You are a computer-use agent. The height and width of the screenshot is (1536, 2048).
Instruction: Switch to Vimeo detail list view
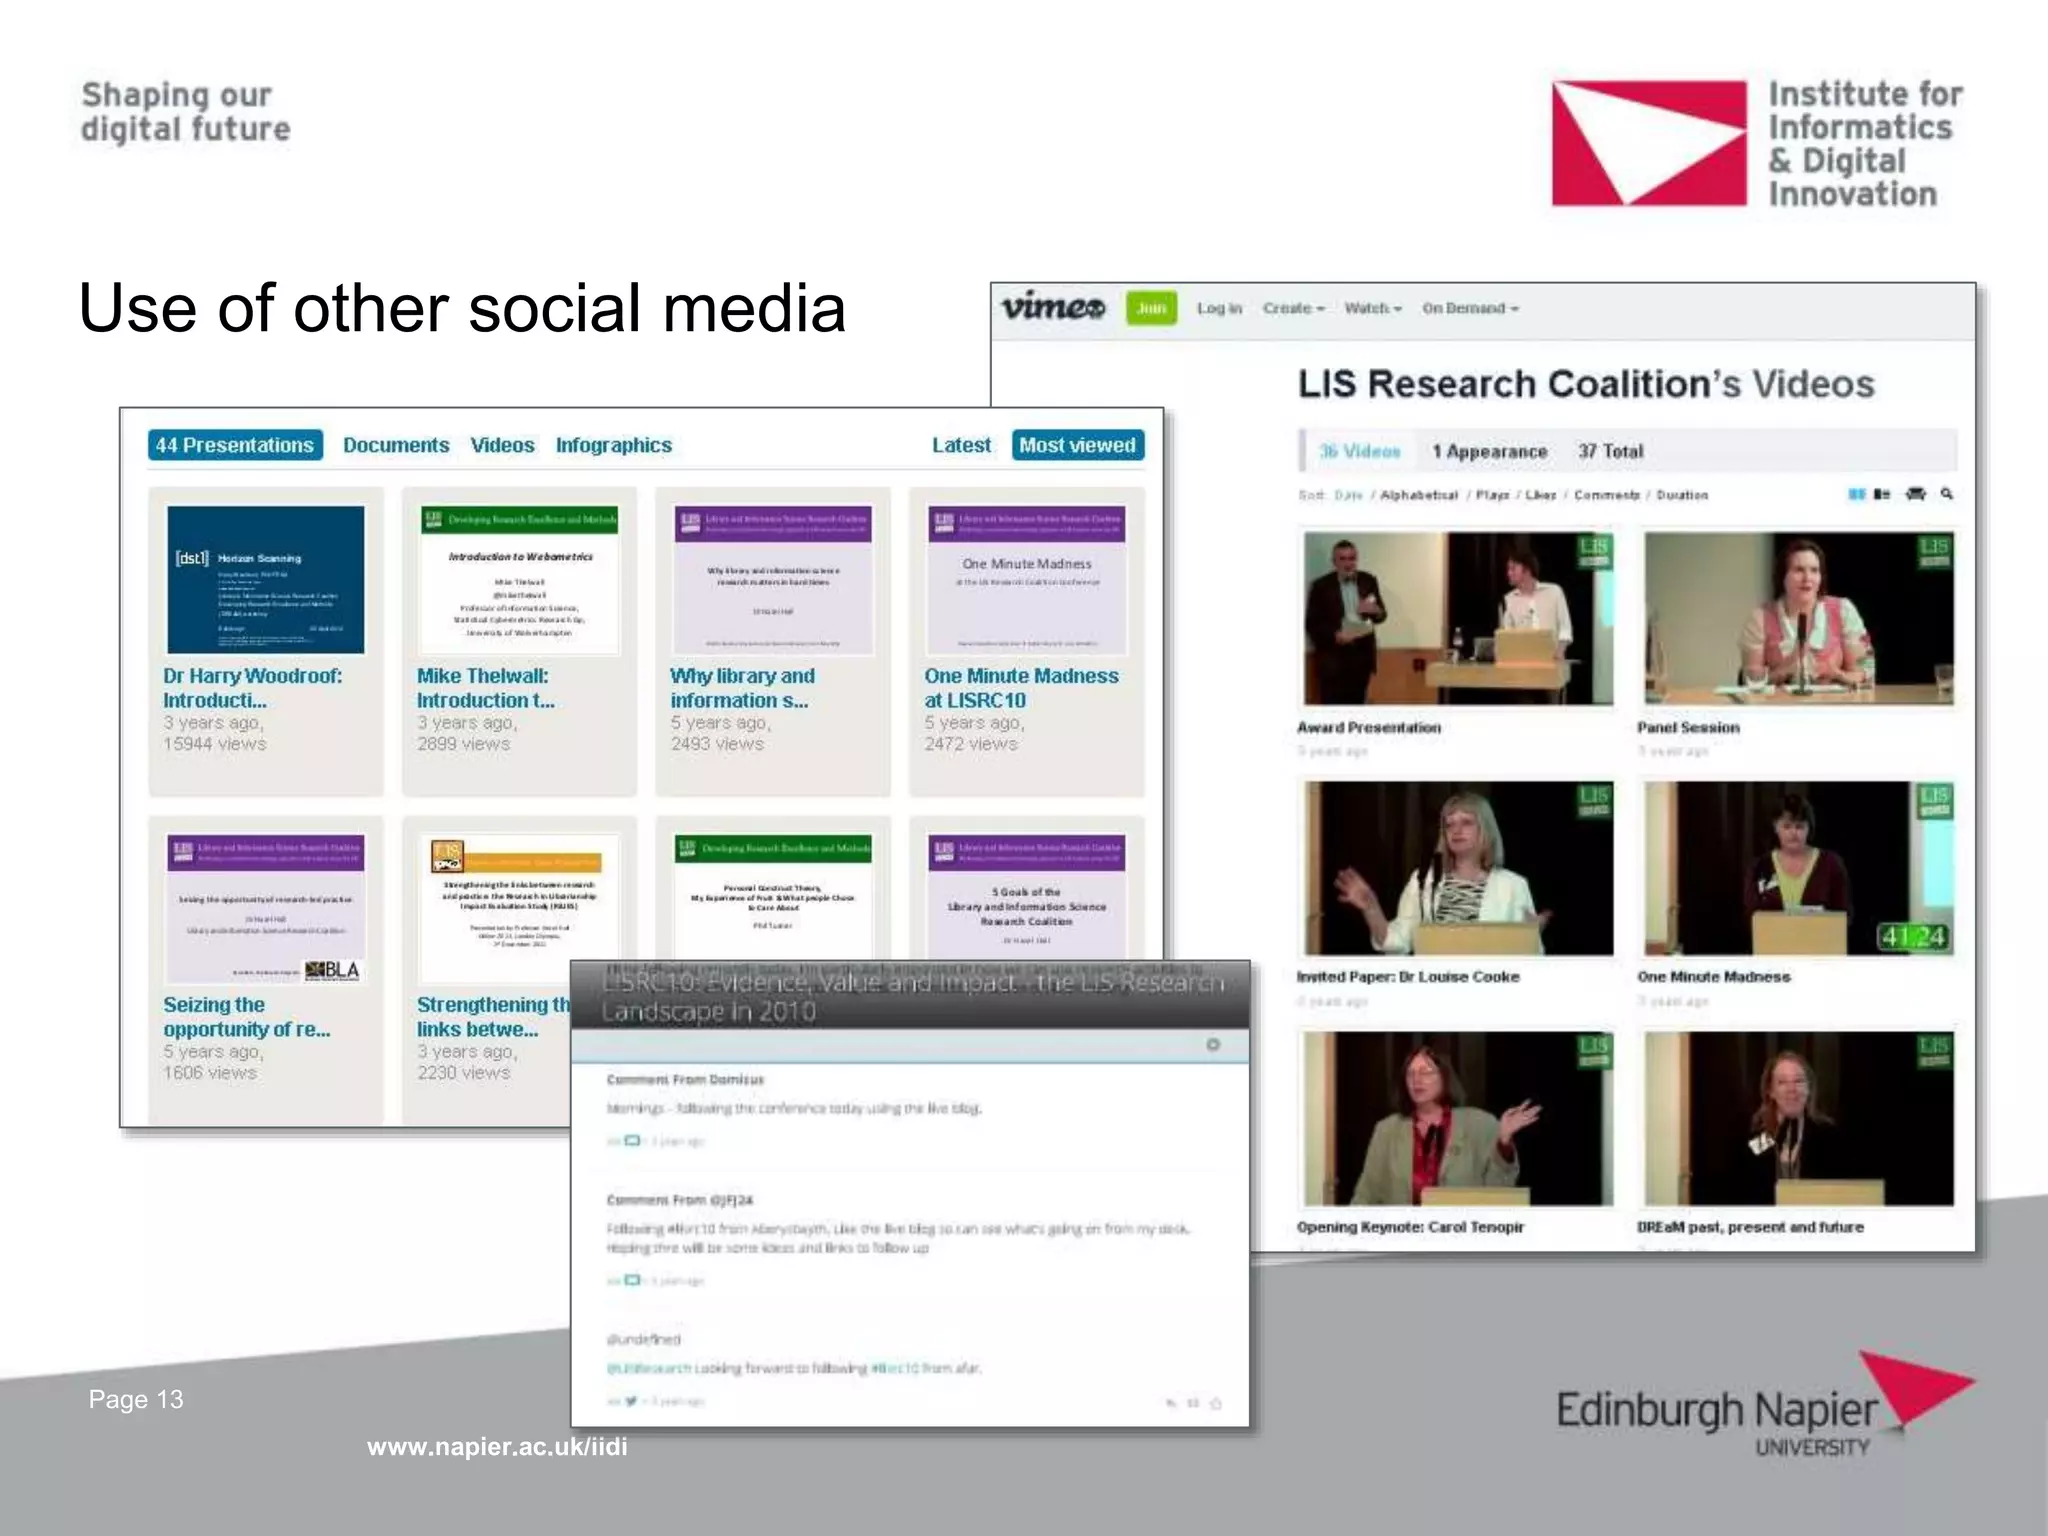pos(1882,494)
